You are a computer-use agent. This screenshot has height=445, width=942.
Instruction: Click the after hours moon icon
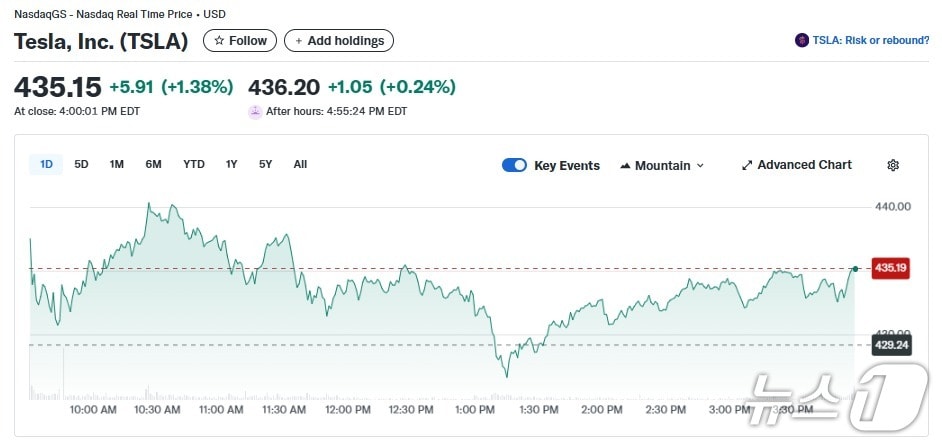(x=255, y=111)
